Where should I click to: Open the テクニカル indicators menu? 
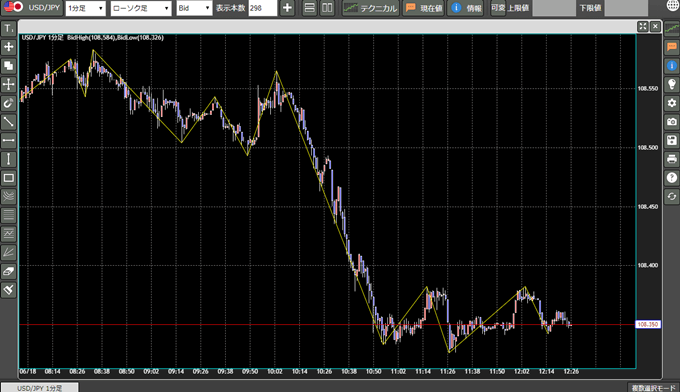tap(371, 8)
